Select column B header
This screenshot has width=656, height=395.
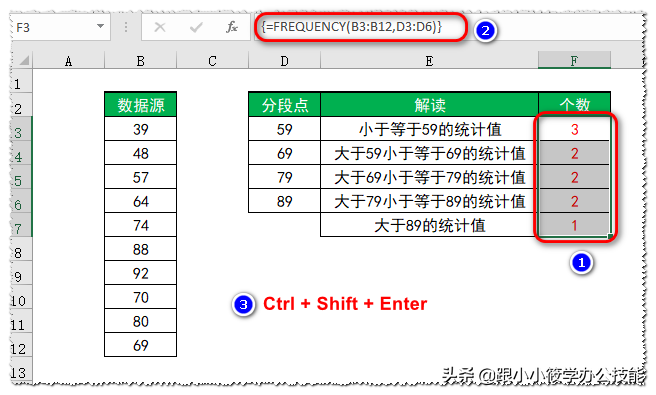click(141, 61)
